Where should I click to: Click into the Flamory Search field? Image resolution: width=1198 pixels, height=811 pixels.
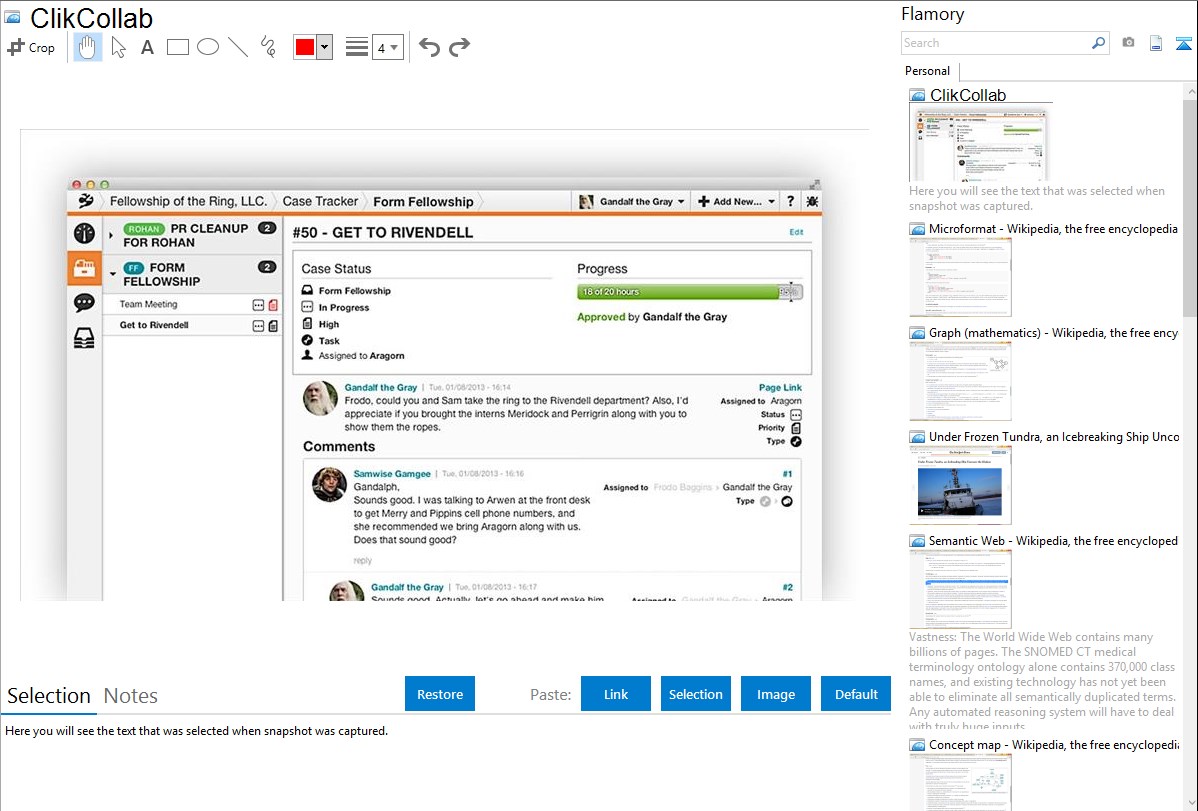click(x=996, y=43)
